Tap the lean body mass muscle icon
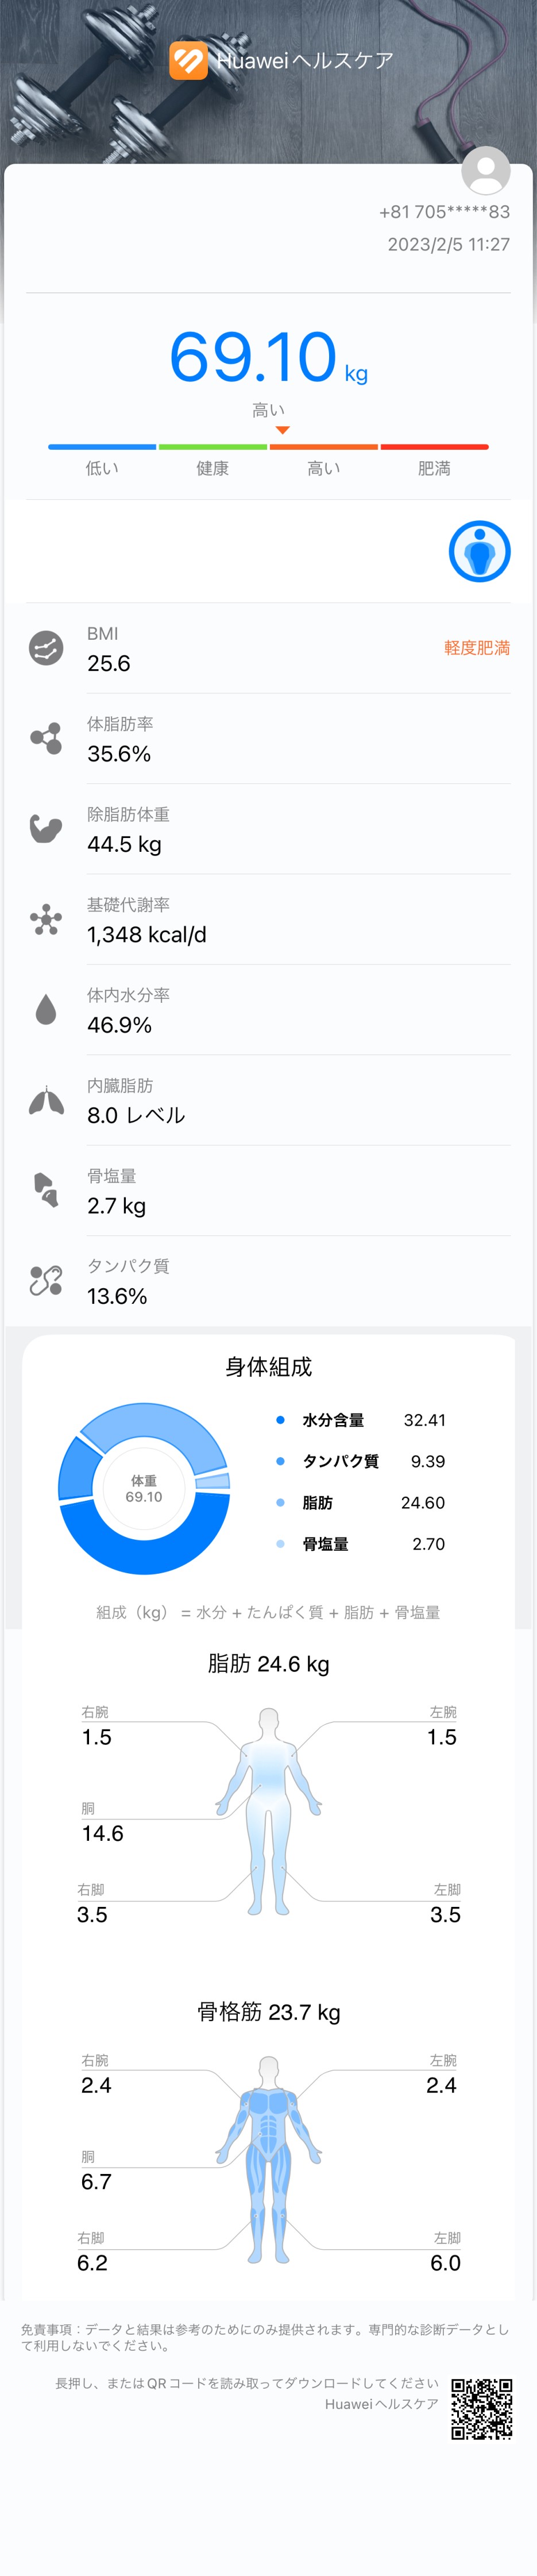537x2576 pixels. 46,829
